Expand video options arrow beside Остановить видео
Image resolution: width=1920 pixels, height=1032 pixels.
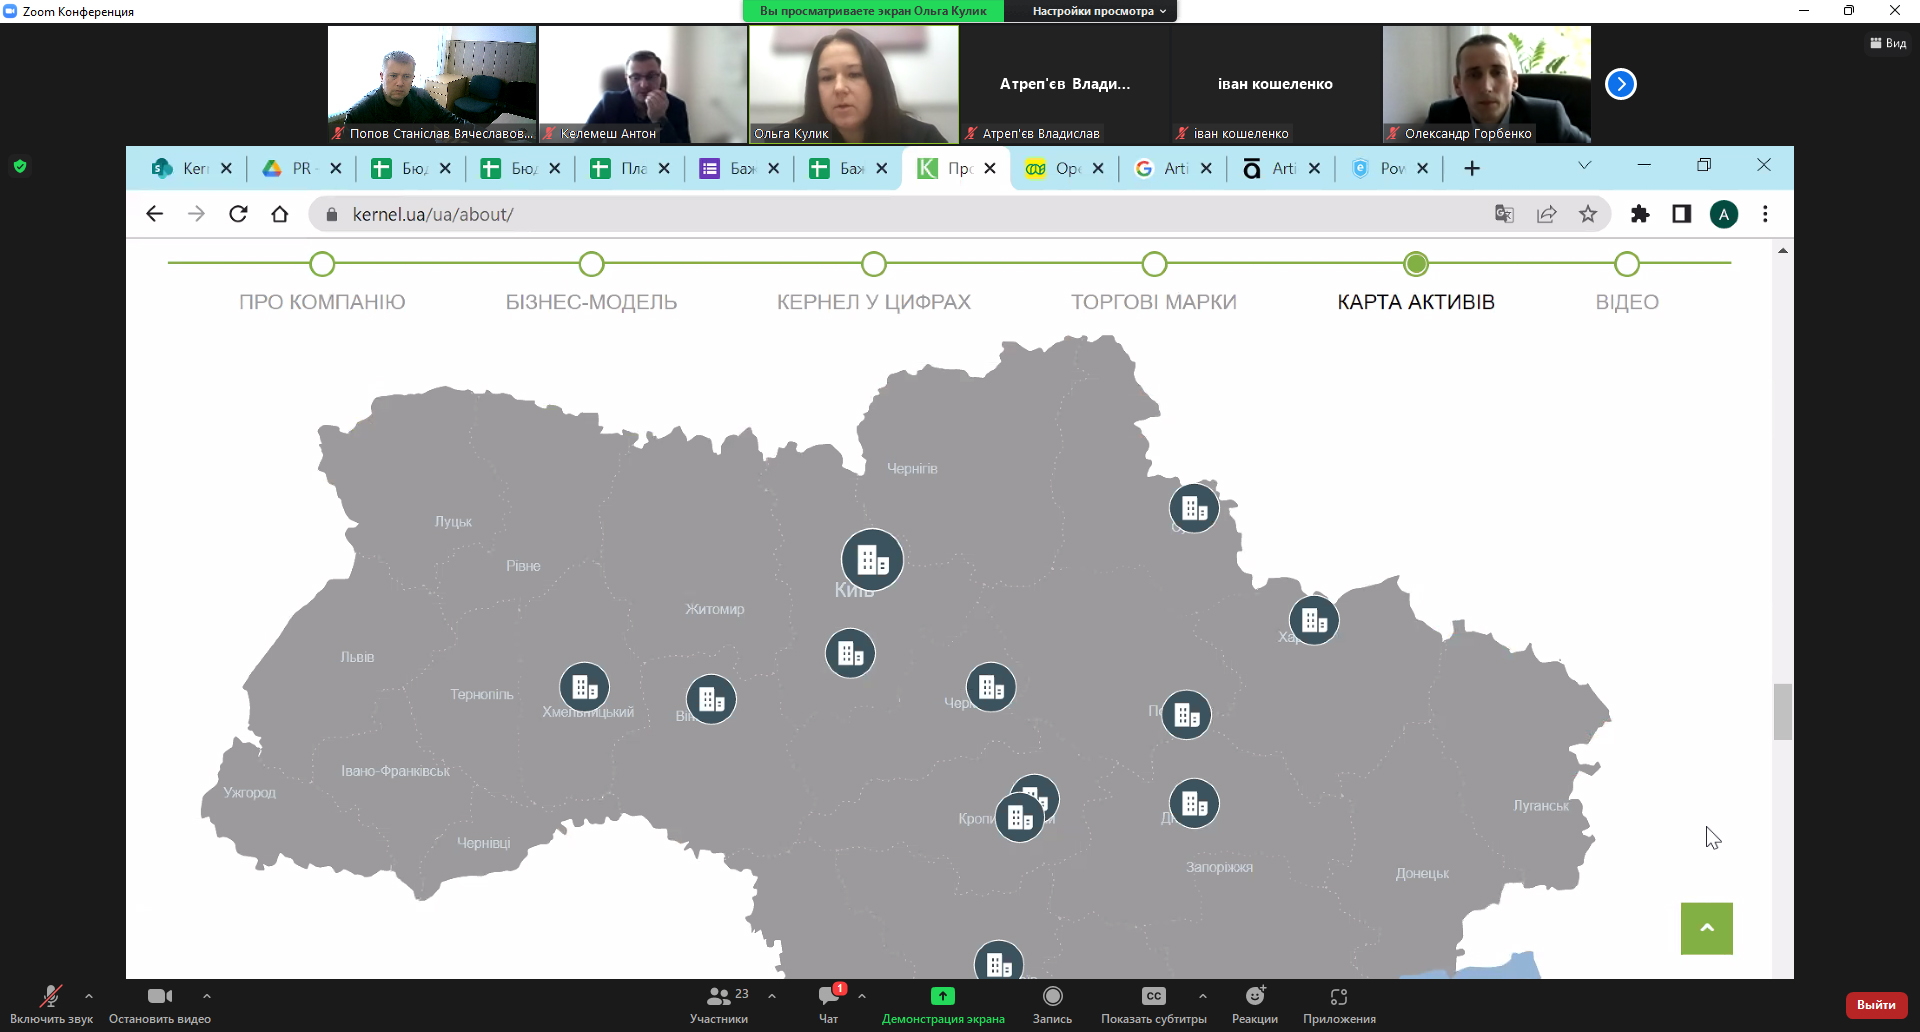click(207, 996)
